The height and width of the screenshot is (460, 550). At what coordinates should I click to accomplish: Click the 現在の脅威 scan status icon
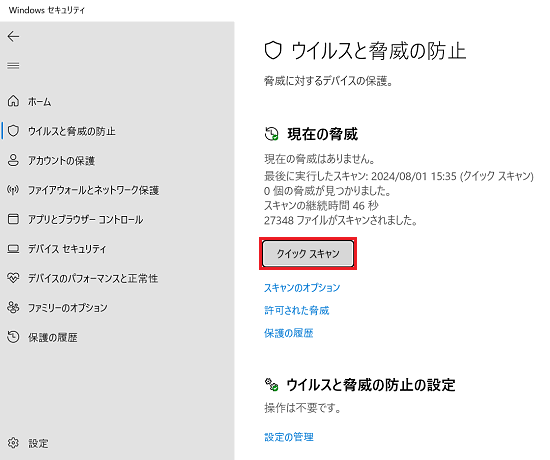point(271,134)
